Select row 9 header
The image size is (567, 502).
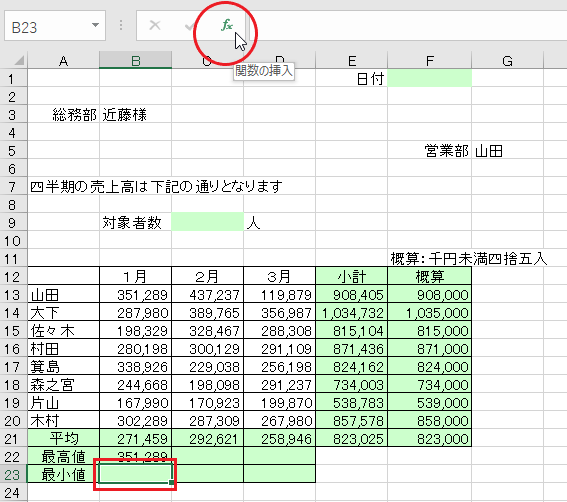13,222
